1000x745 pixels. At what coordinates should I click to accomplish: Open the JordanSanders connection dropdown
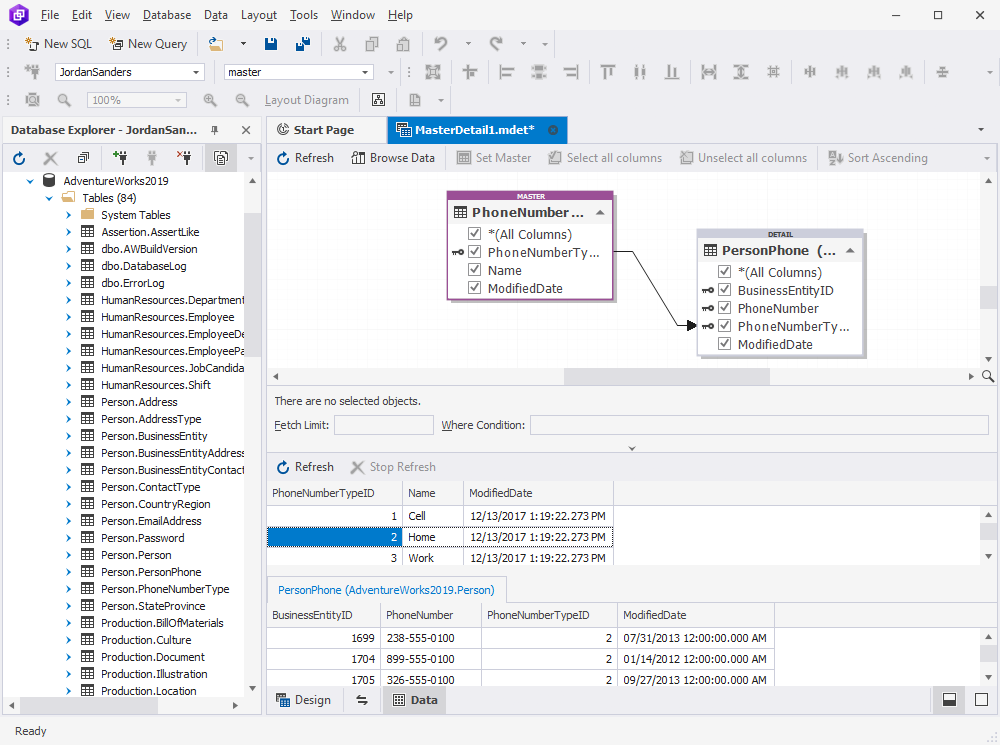tap(196, 72)
